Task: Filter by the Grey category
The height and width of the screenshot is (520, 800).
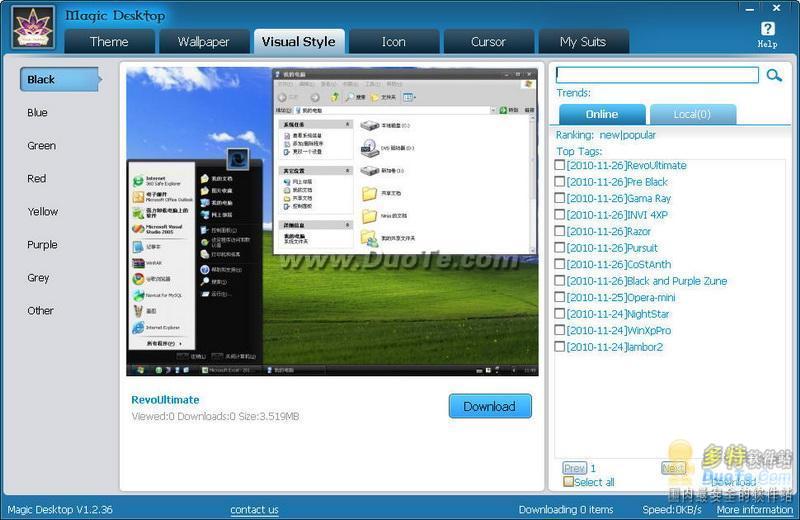Action: pos(38,278)
